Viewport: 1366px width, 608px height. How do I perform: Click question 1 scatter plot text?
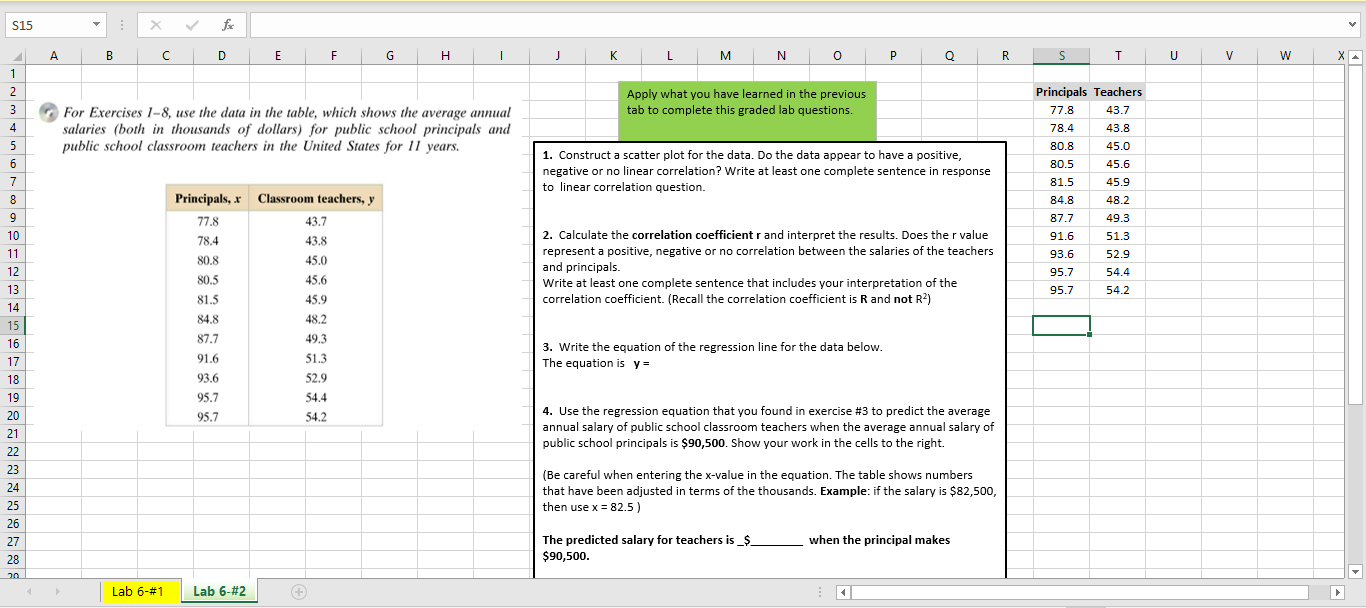click(766, 171)
